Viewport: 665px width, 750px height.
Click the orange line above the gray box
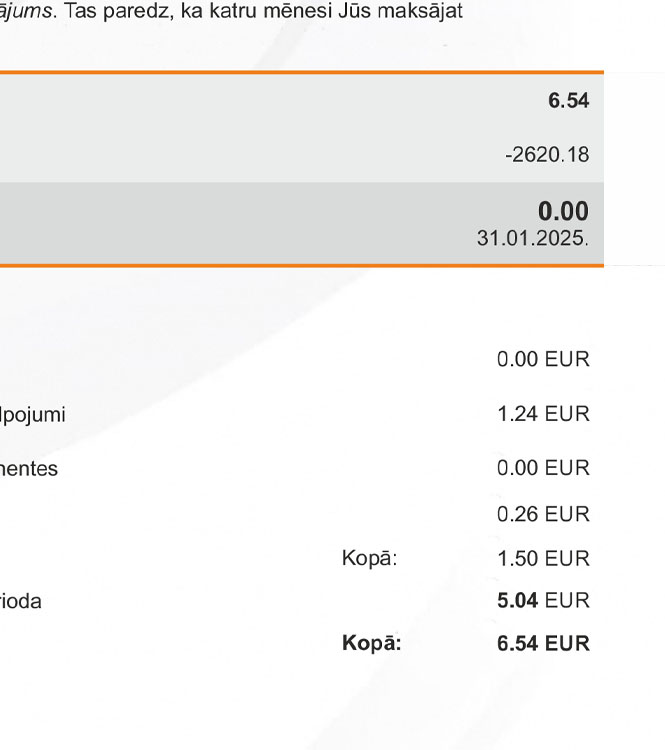(300, 72)
